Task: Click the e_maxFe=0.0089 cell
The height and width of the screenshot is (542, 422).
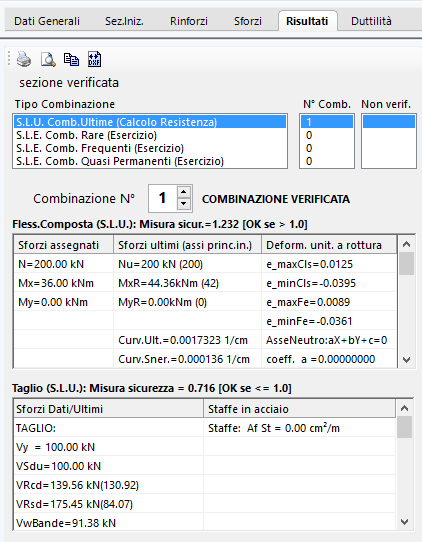Action: coord(329,302)
